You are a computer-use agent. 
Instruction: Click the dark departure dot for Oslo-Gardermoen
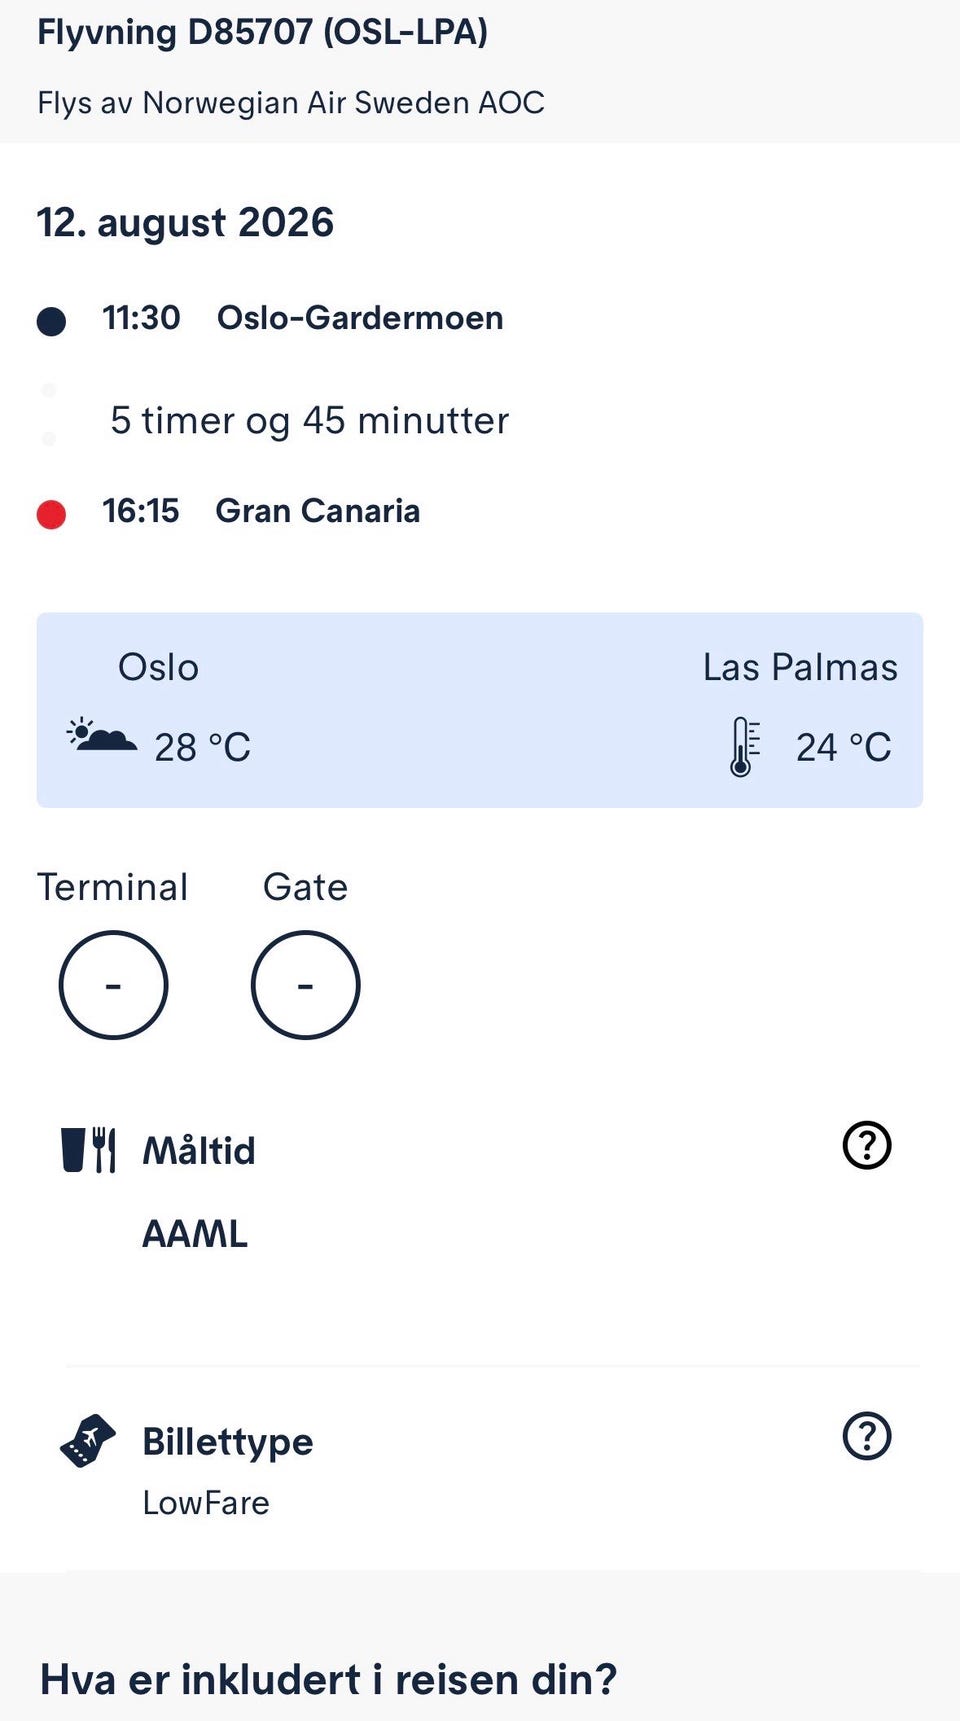(51, 321)
